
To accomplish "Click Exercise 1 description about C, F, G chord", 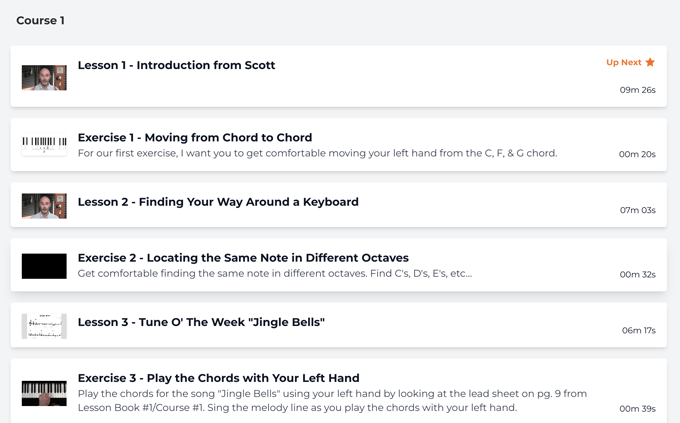I will (x=317, y=153).
